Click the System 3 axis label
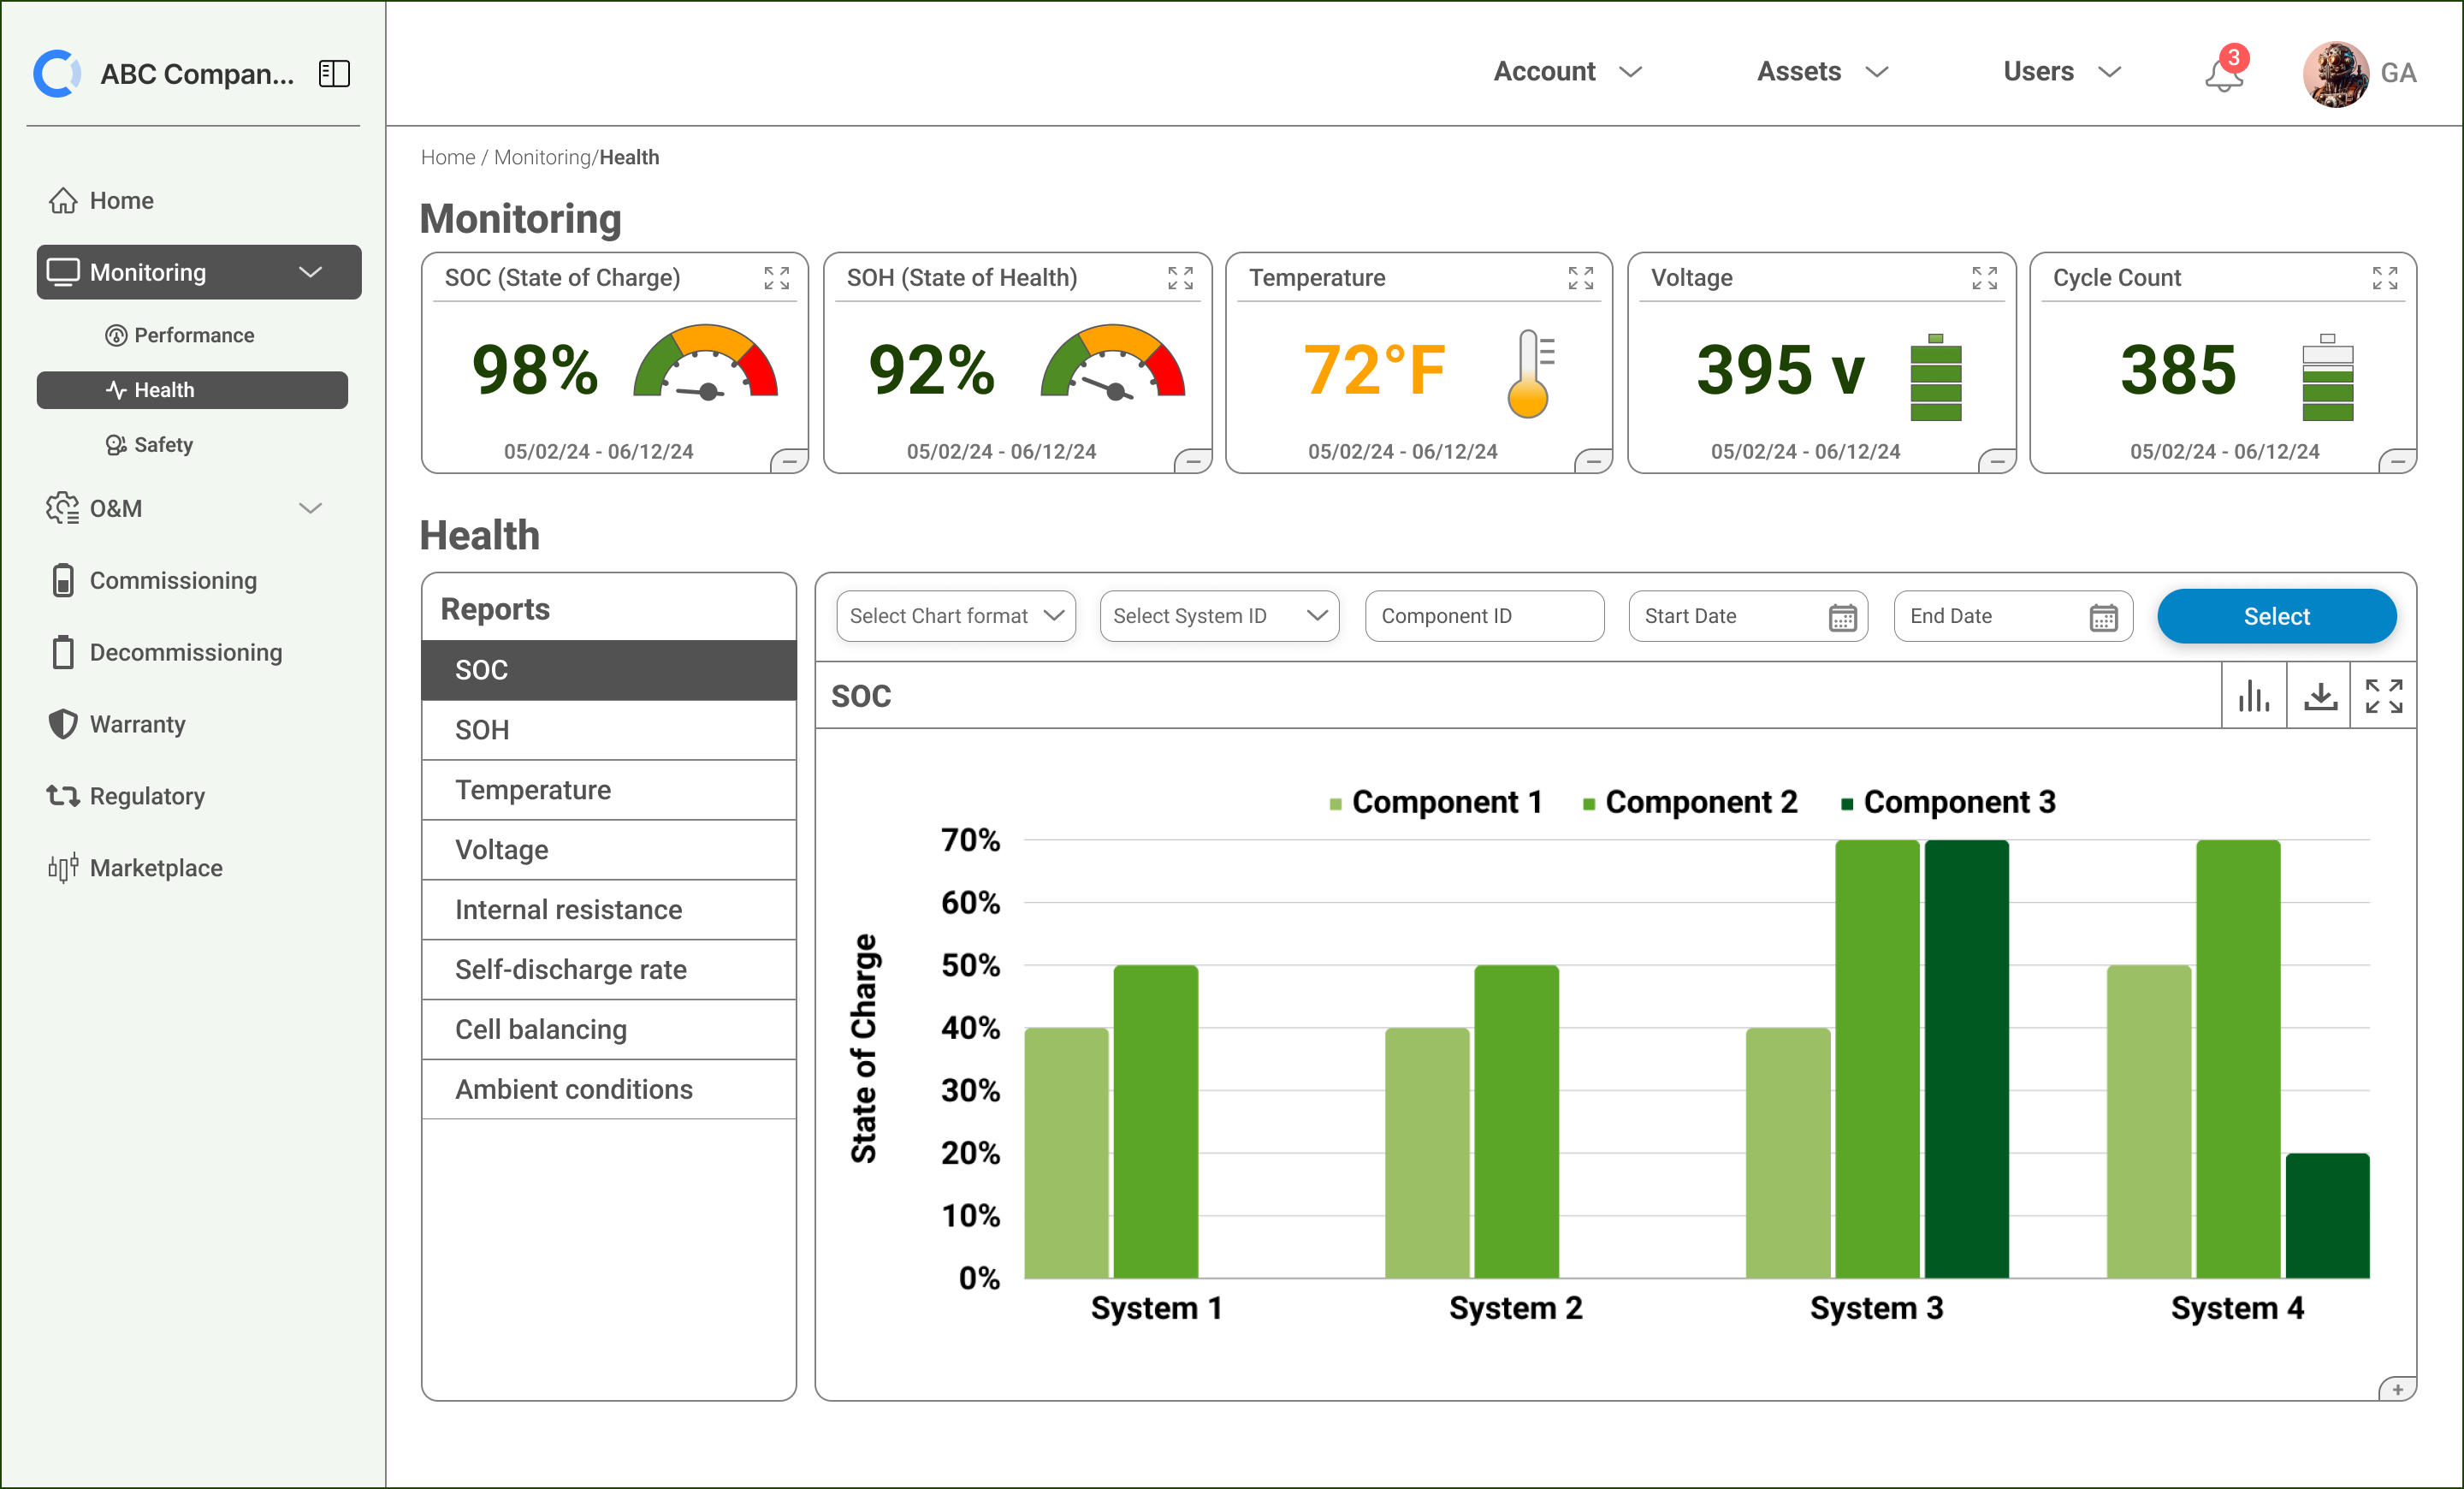The image size is (2464, 1489). [1877, 1308]
